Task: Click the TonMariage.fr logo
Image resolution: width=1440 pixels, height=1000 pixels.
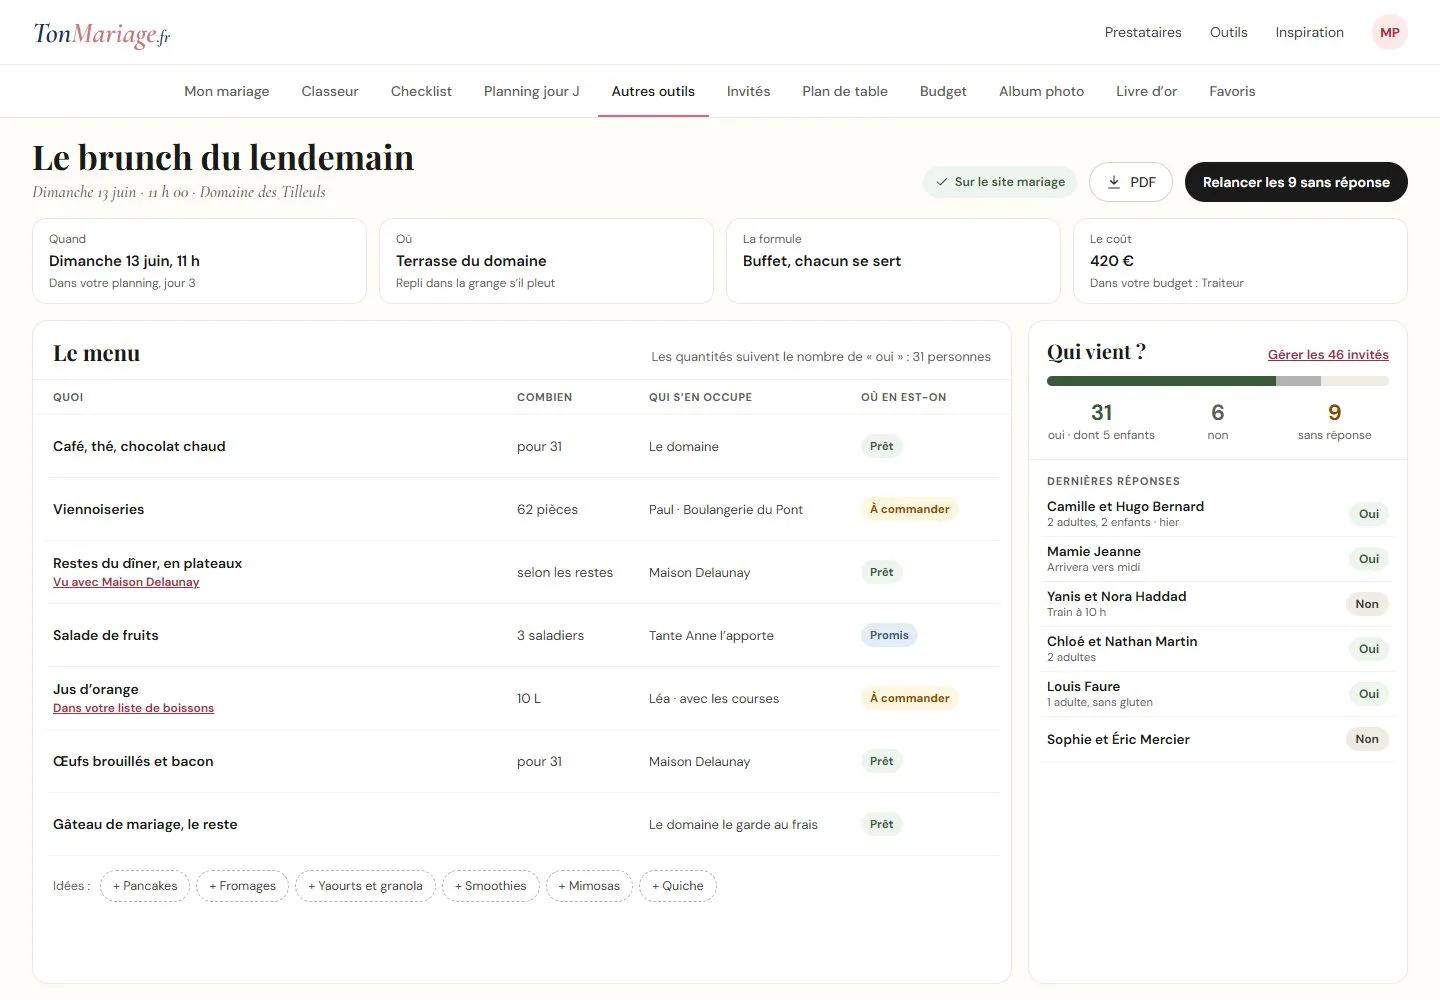Action: point(102,34)
